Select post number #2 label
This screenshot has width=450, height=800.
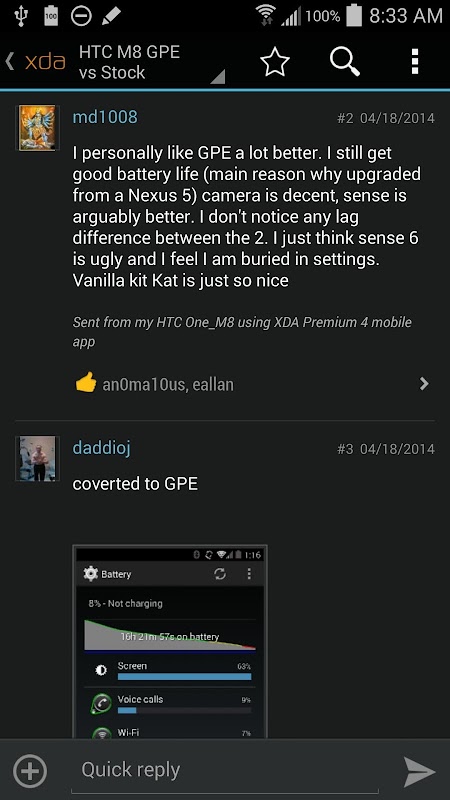tap(345, 118)
